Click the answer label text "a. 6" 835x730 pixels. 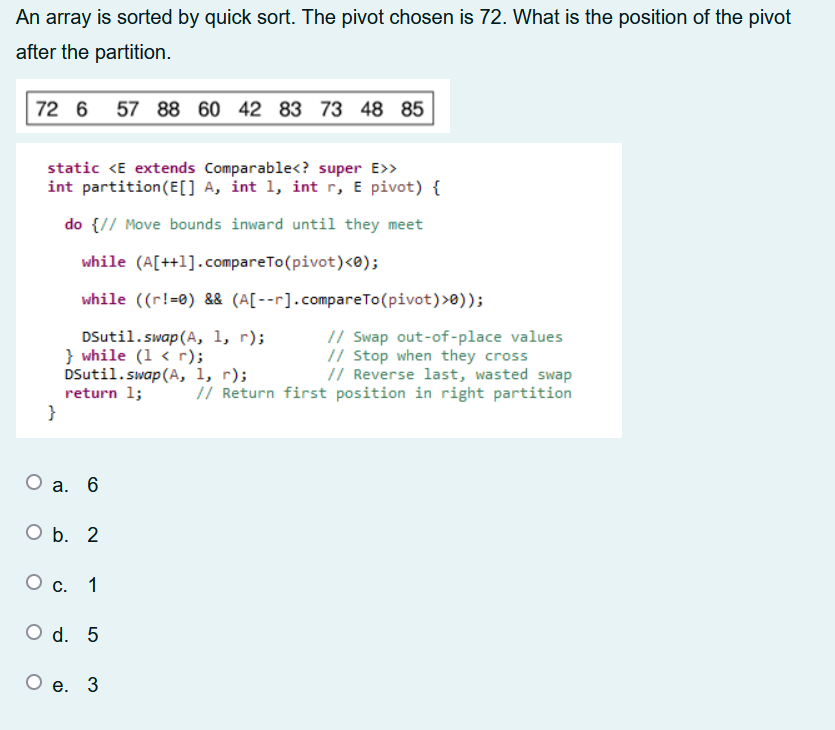(75, 484)
